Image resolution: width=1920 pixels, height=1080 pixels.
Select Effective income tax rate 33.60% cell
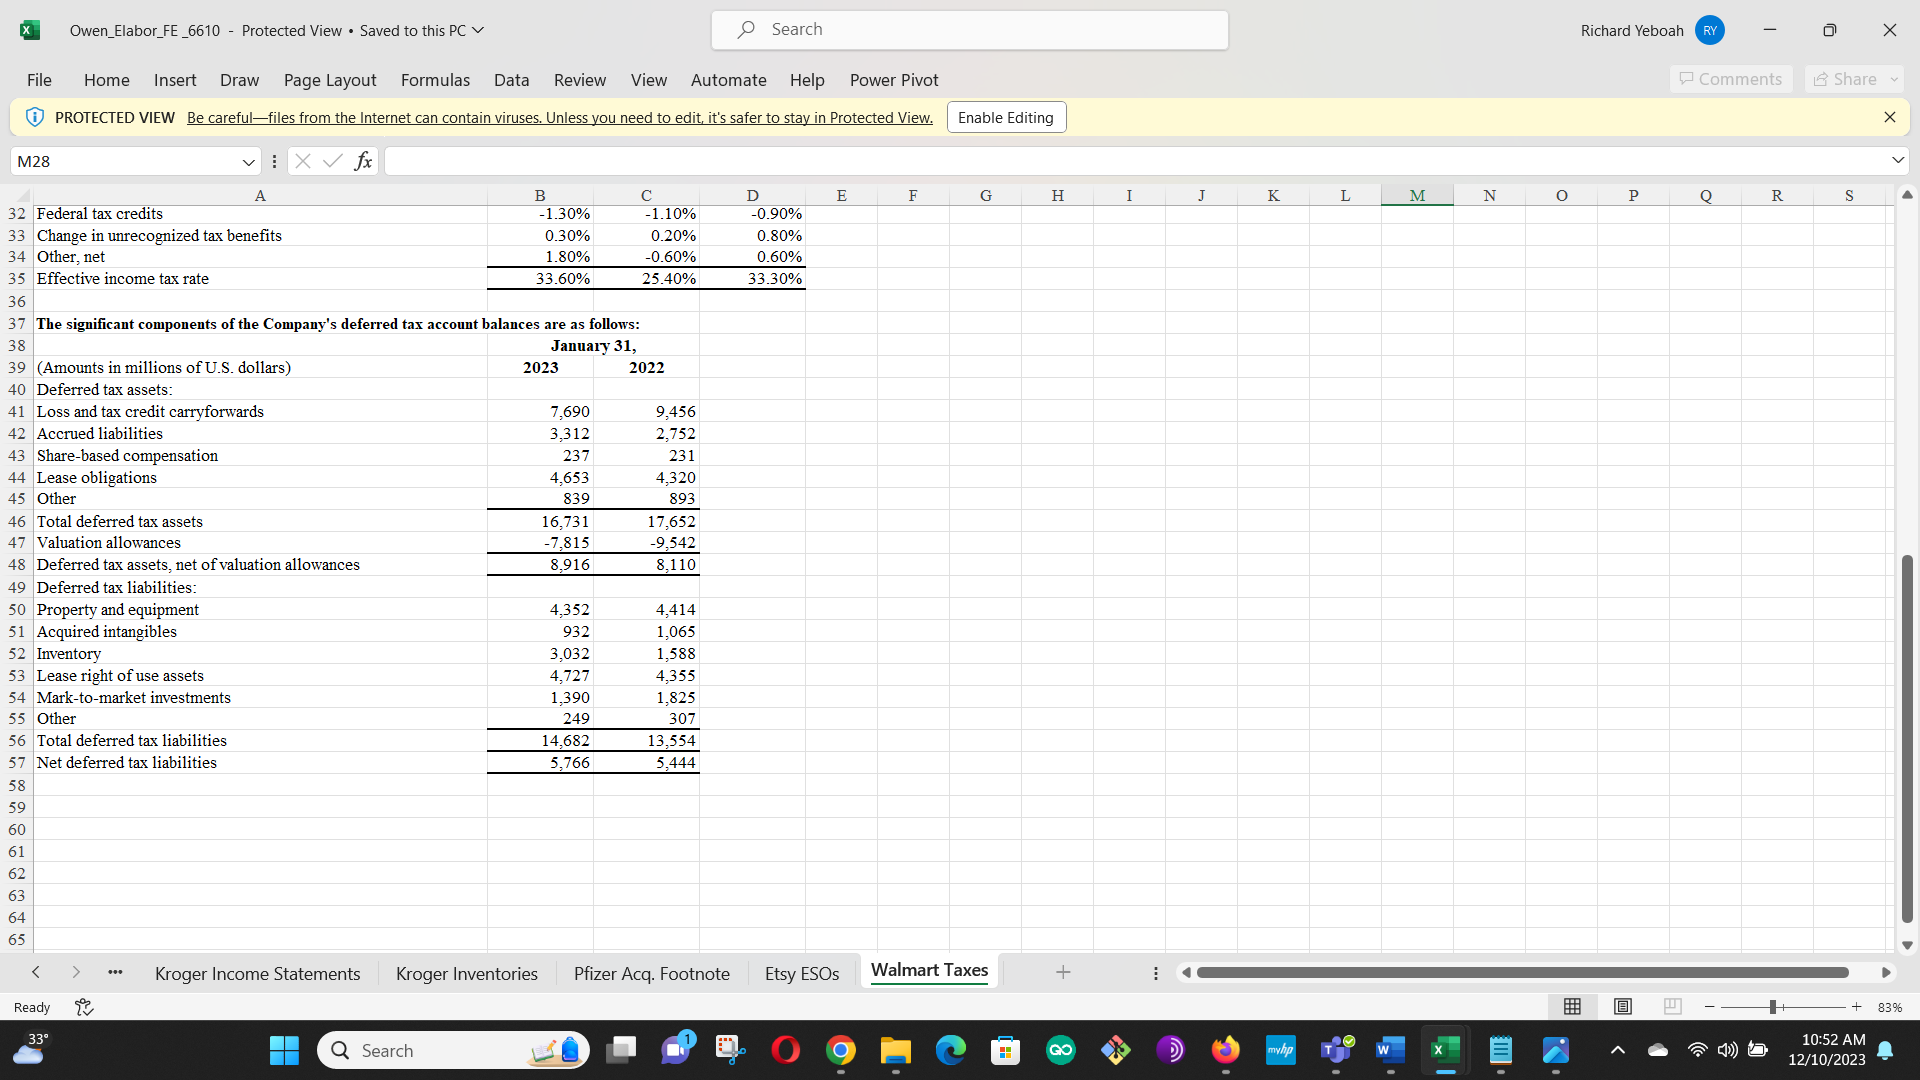540,279
